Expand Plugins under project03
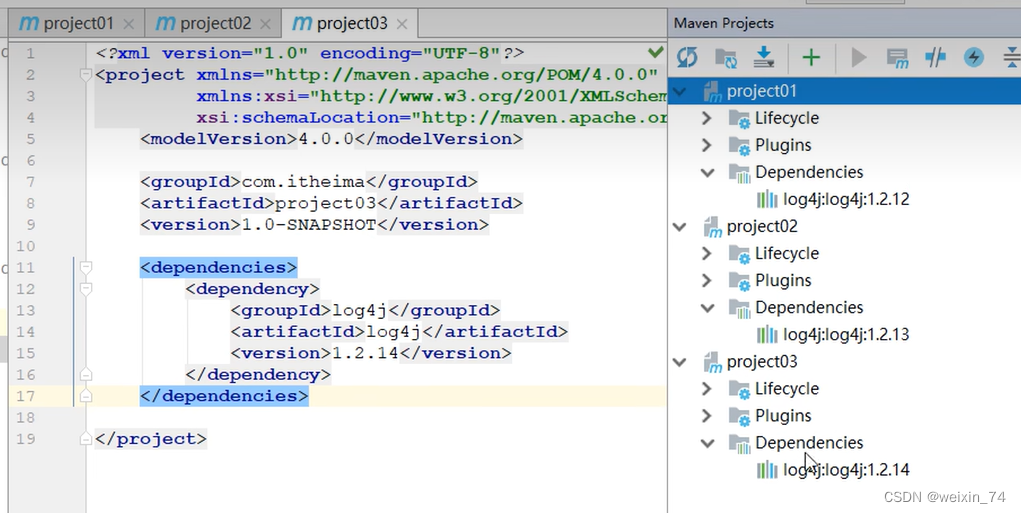The width and height of the screenshot is (1021, 513). 707,416
